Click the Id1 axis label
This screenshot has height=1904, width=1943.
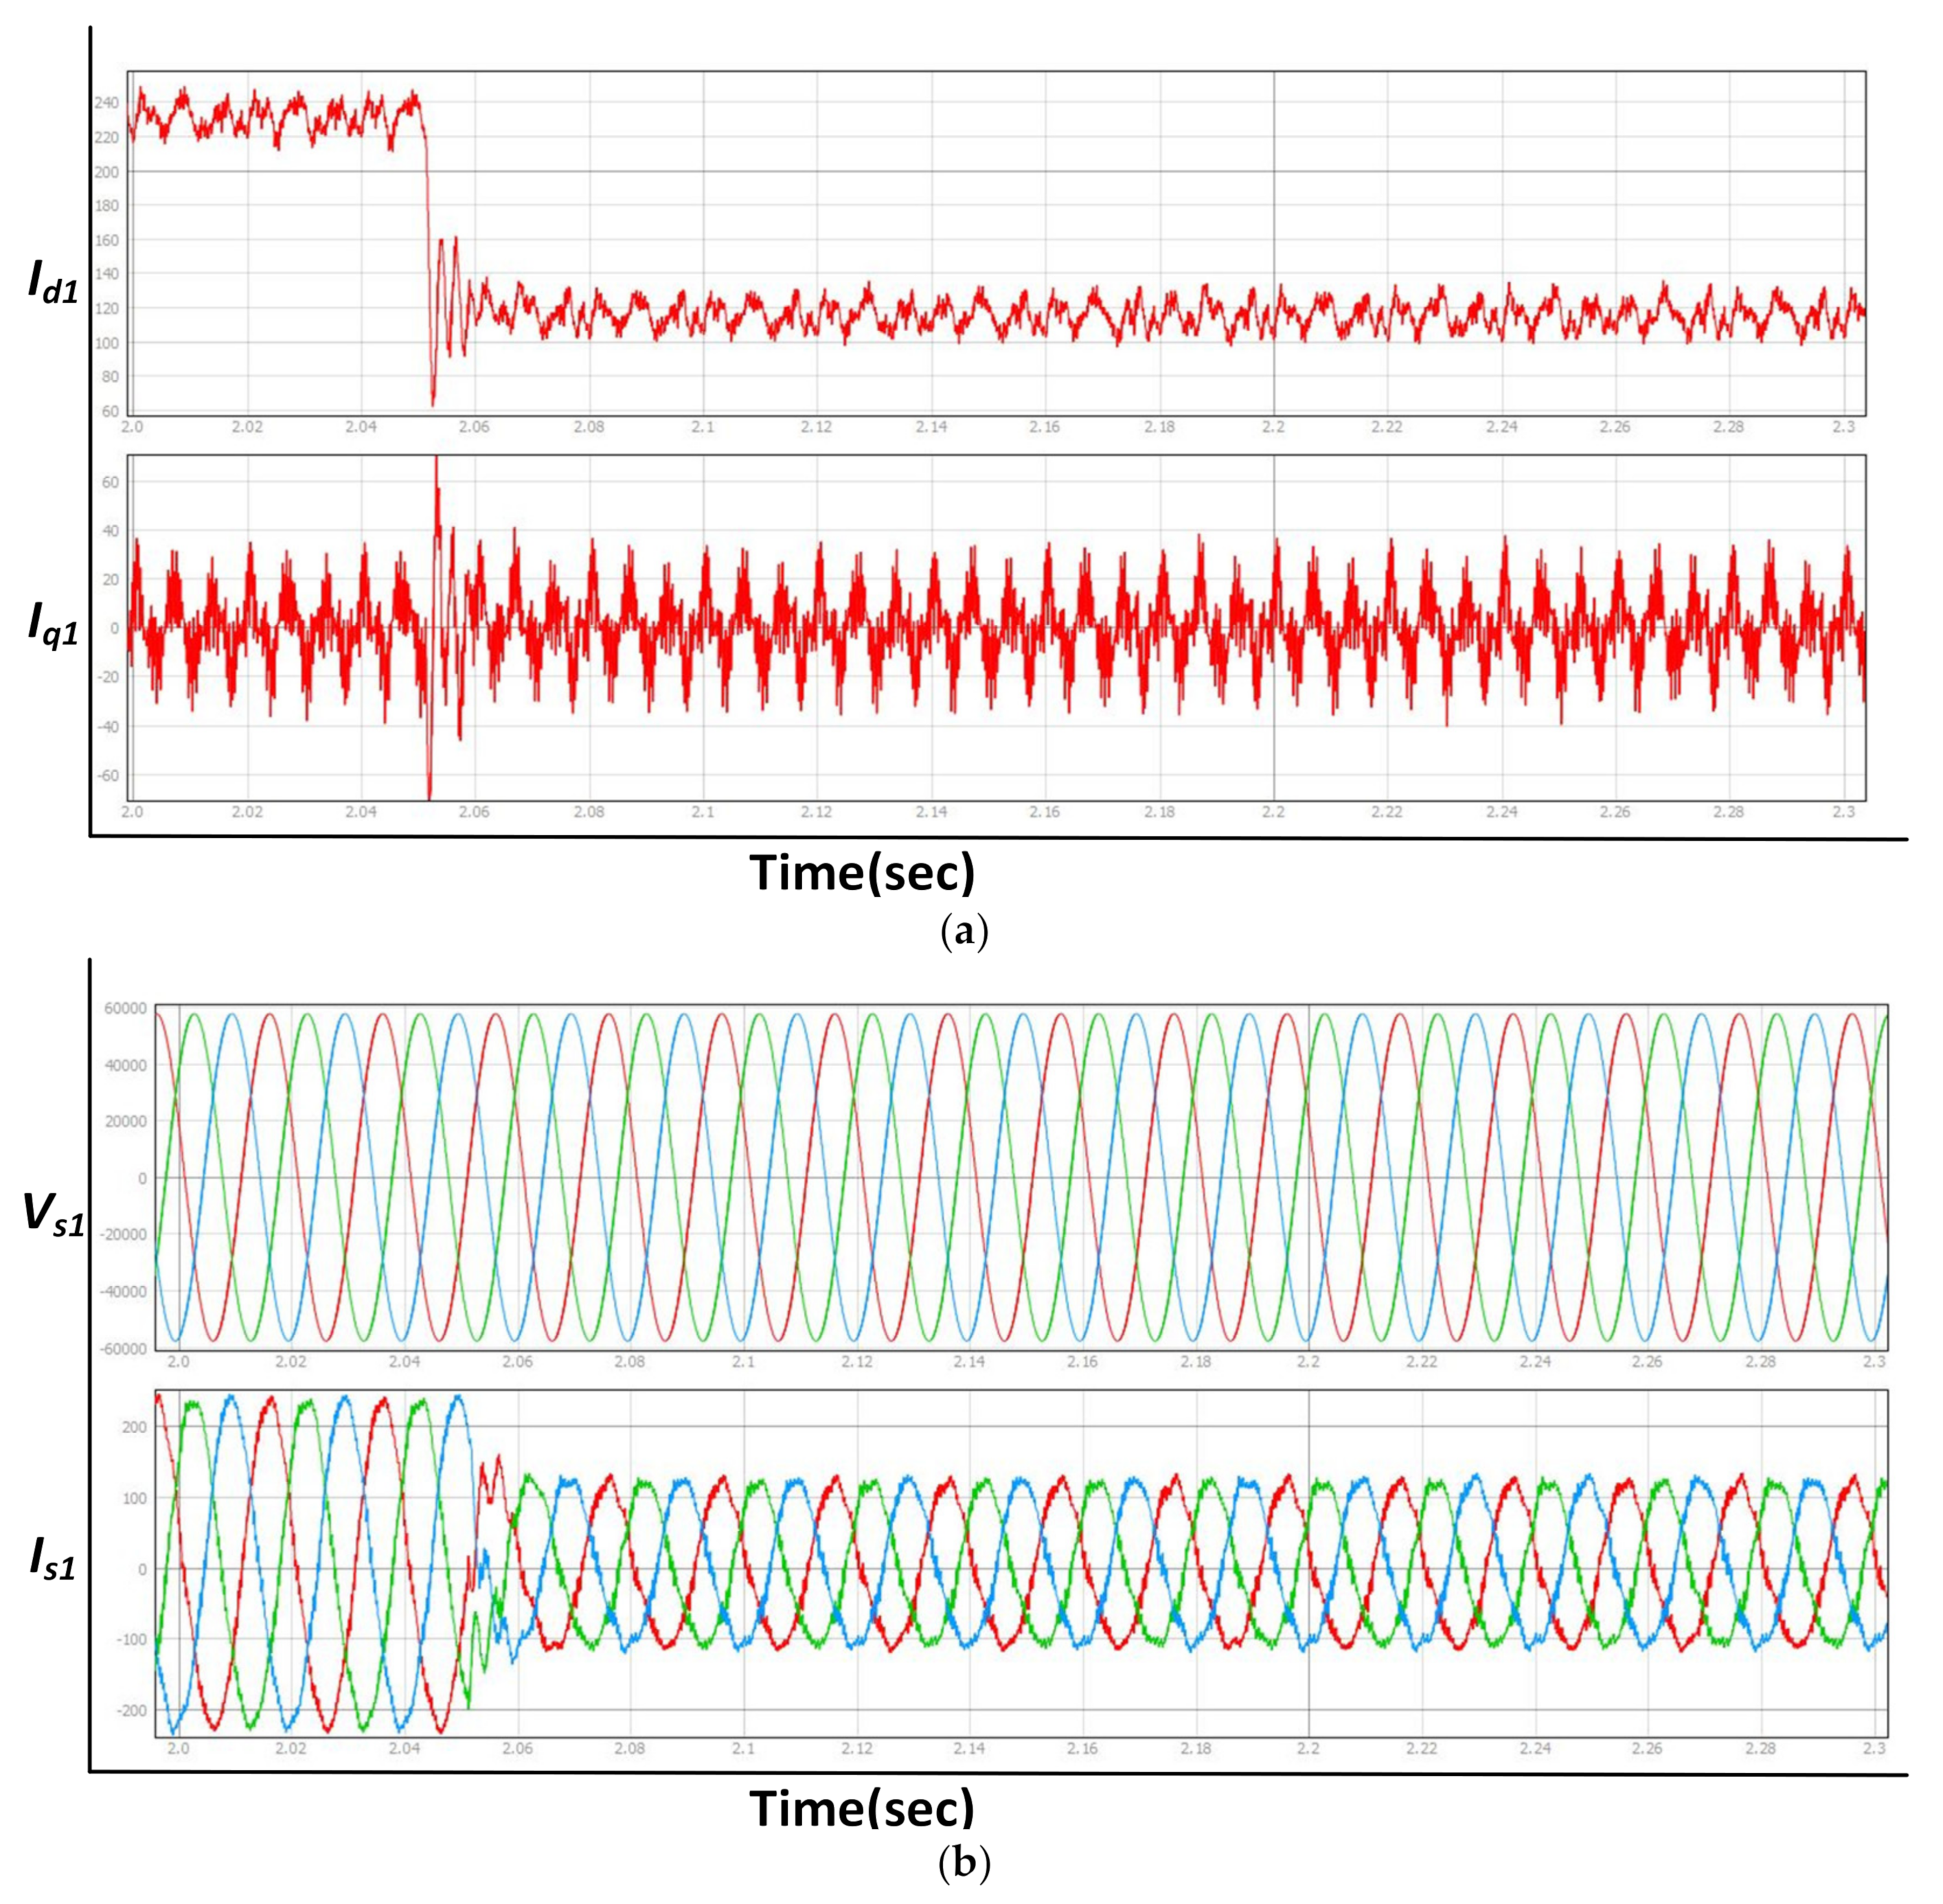click(x=53, y=282)
